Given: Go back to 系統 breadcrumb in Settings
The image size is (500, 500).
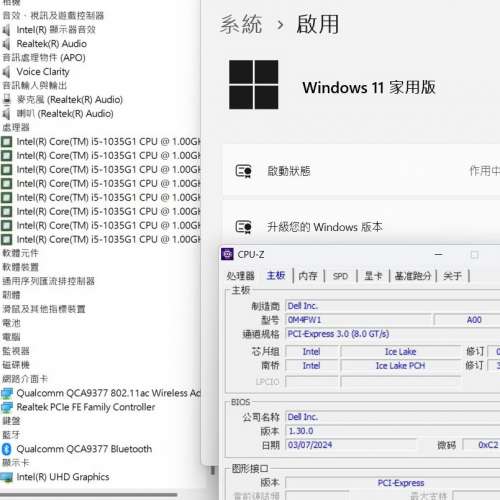Looking at the screenshot, I should pyautogui.click(x=241, y=24).
